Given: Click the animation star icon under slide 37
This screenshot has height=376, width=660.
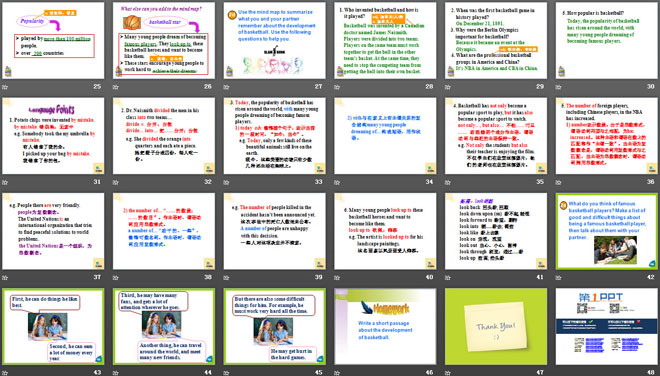Looking at the screenshot, I should point(5,277).
